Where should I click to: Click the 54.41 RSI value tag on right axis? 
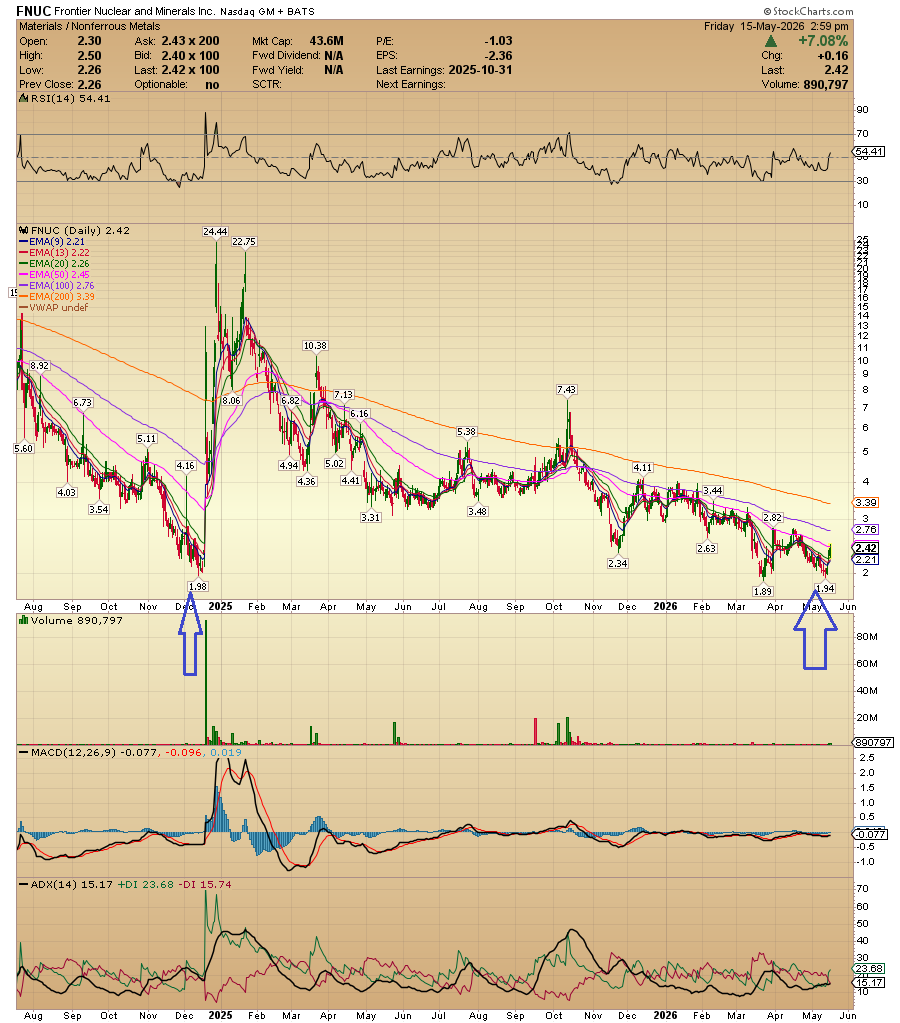[x=870, y=152]
